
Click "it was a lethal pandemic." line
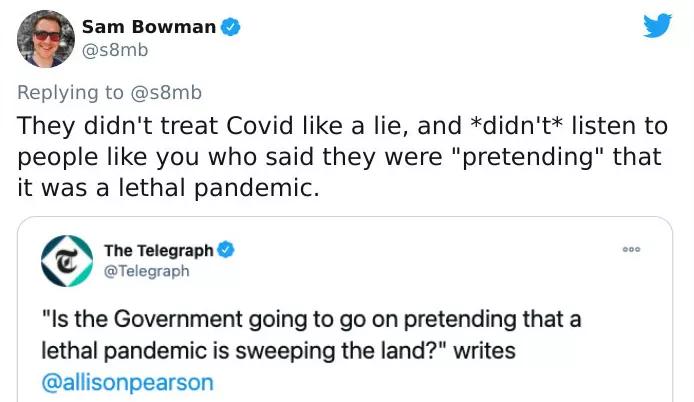pyautogui.click(x=167, y=187)
